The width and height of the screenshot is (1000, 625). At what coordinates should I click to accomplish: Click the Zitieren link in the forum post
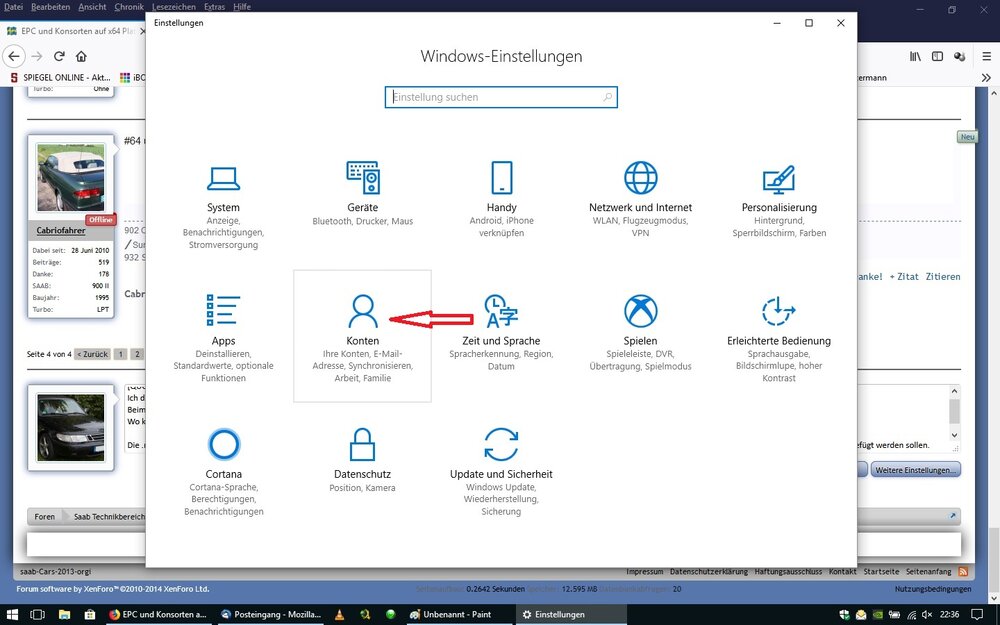pos(943,276)
